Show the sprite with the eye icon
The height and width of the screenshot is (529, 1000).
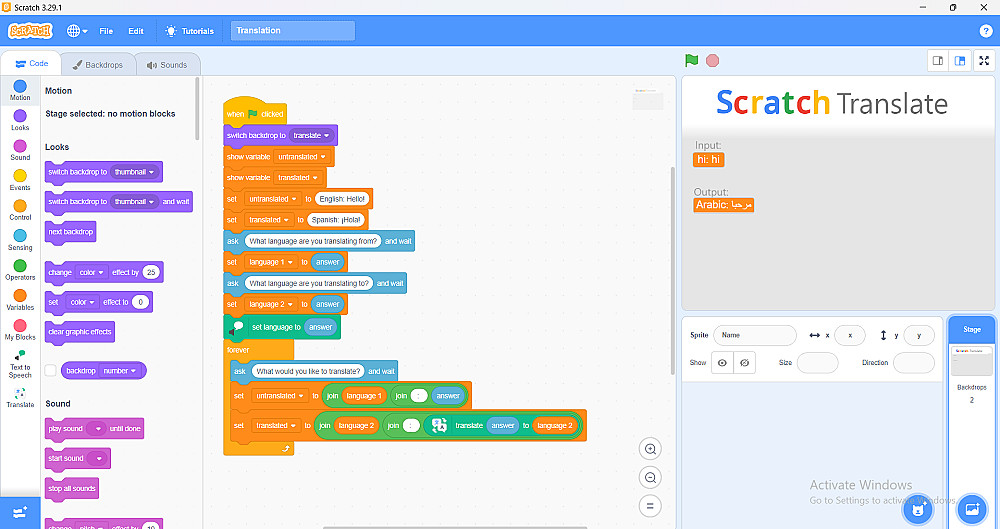722,362
